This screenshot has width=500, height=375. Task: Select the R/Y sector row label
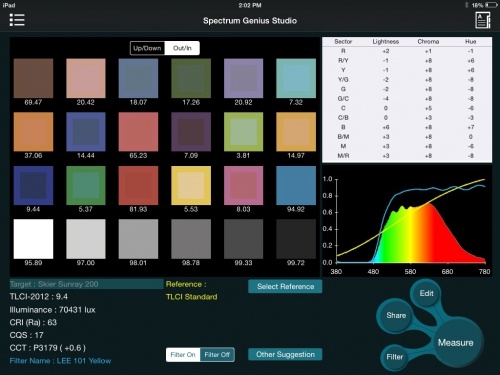(x=343, y=61)
